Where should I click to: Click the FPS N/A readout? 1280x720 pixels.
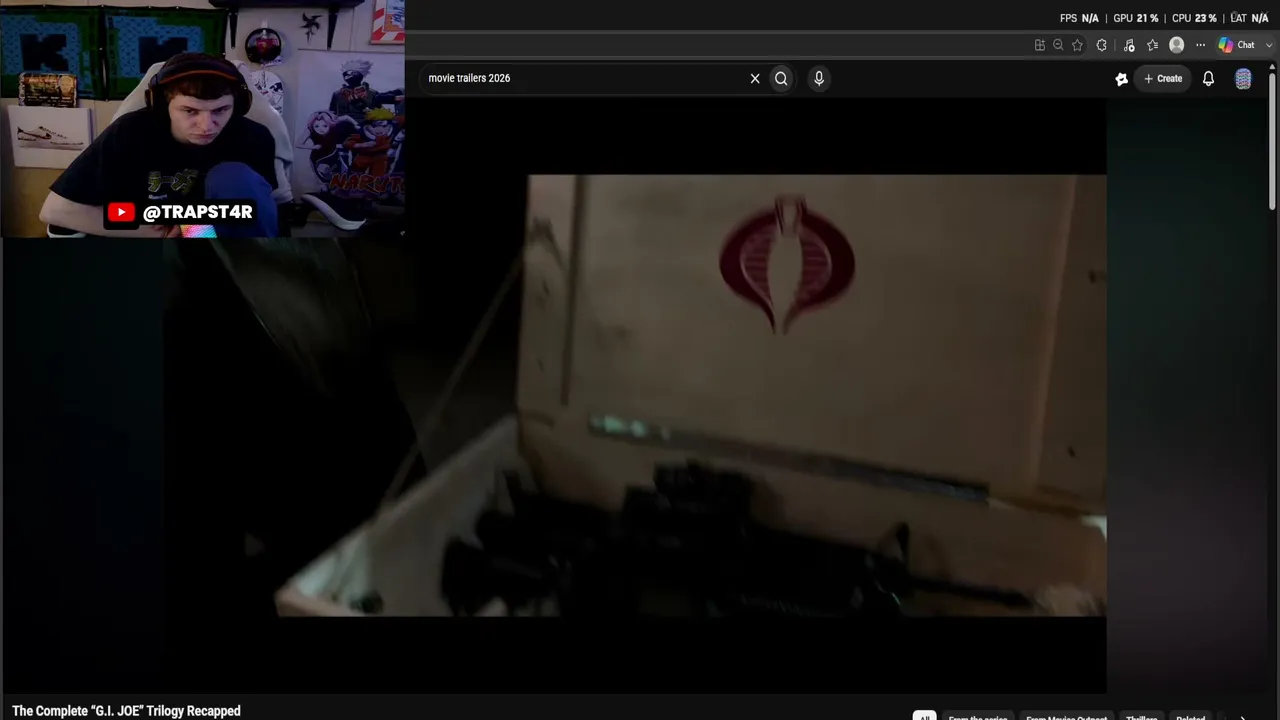[x=1079, y=18]
